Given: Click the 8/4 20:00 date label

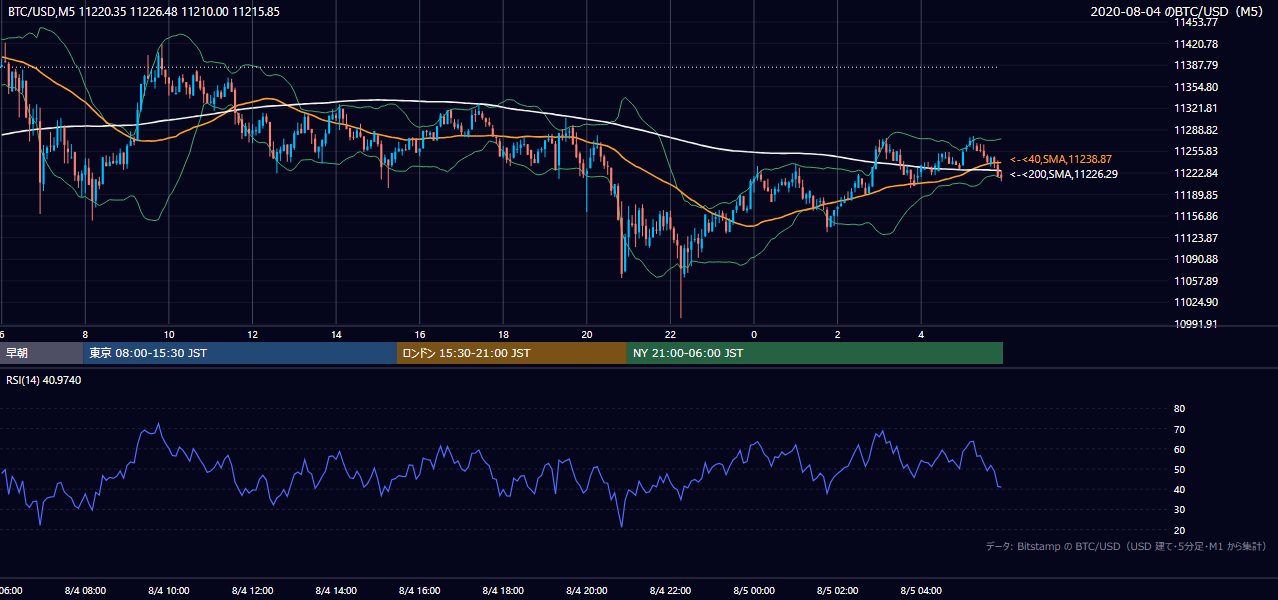Looking at the screenshot, I should (587, 591).
